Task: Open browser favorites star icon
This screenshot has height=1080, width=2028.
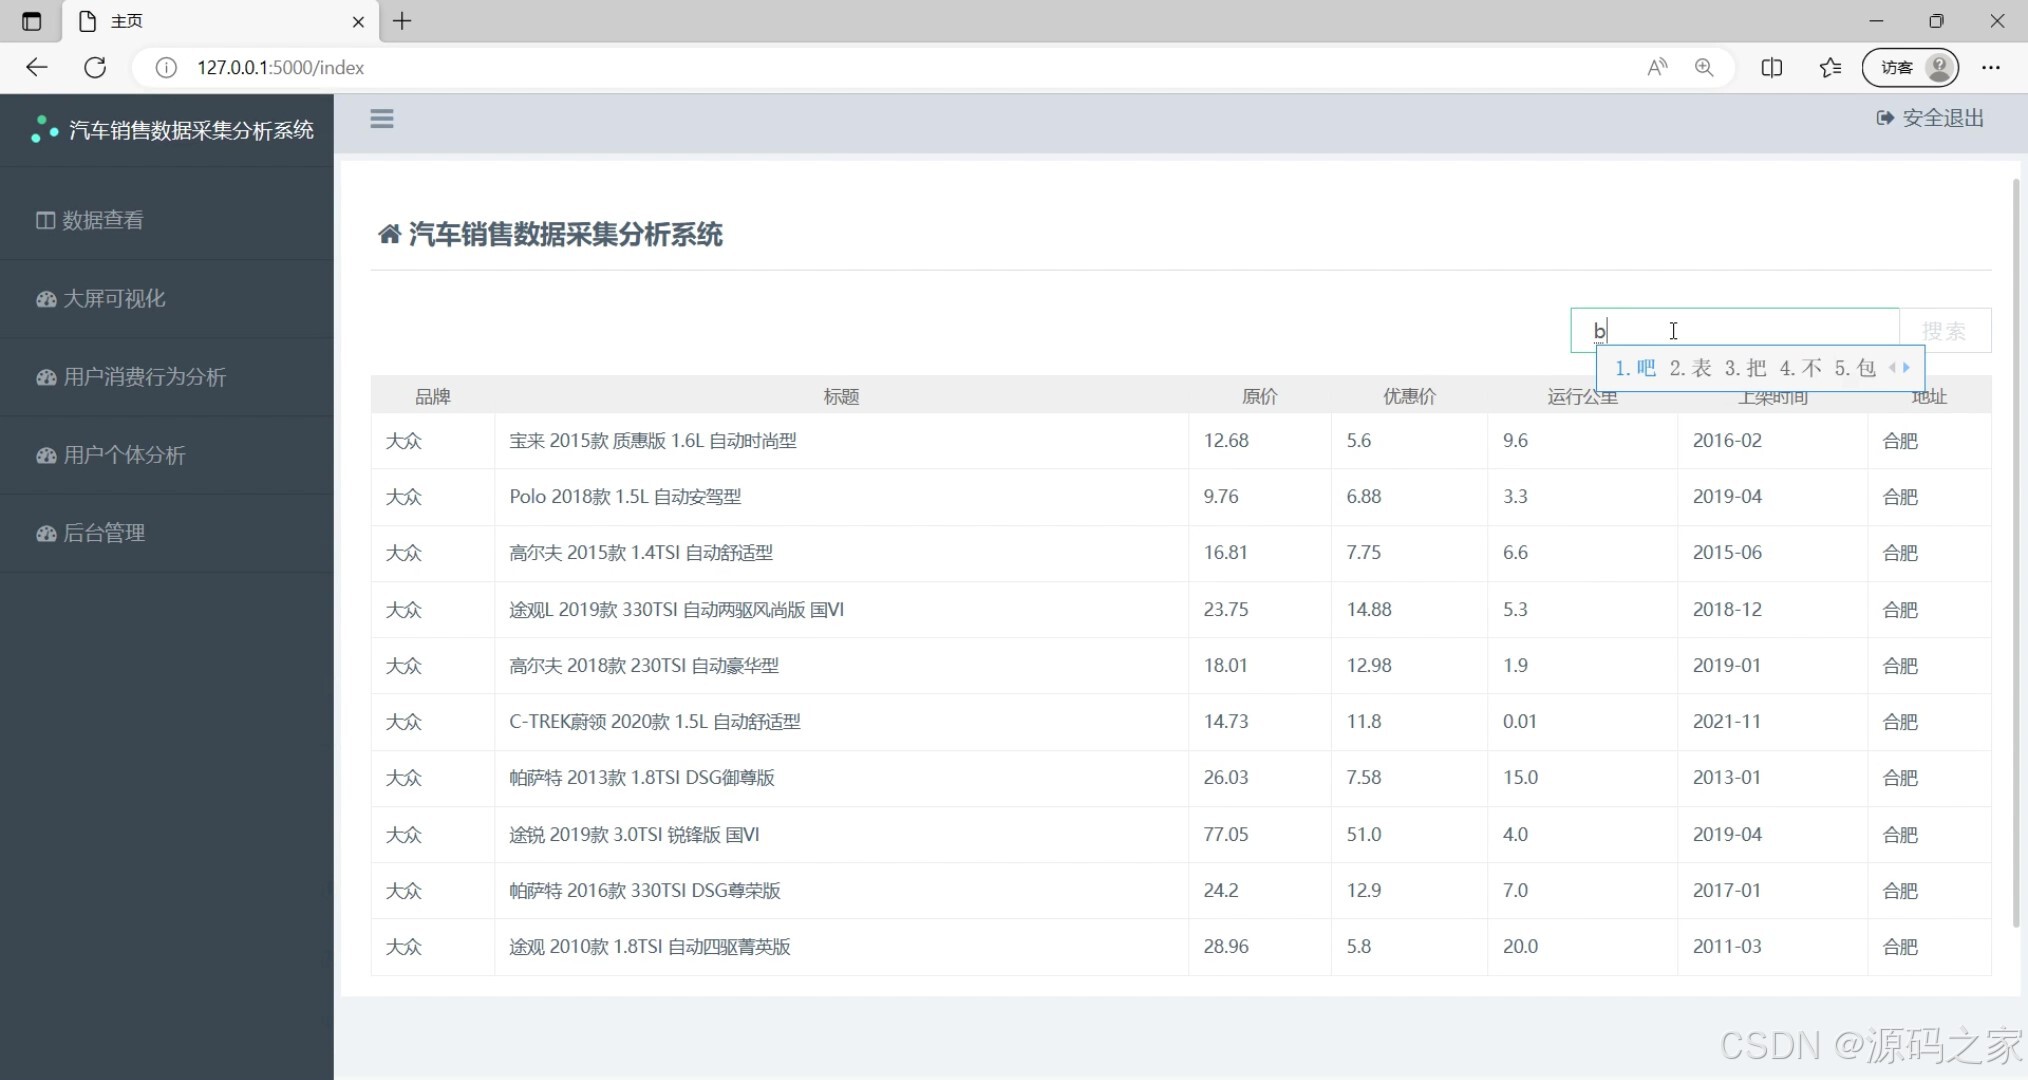Action: point(1830,67)
